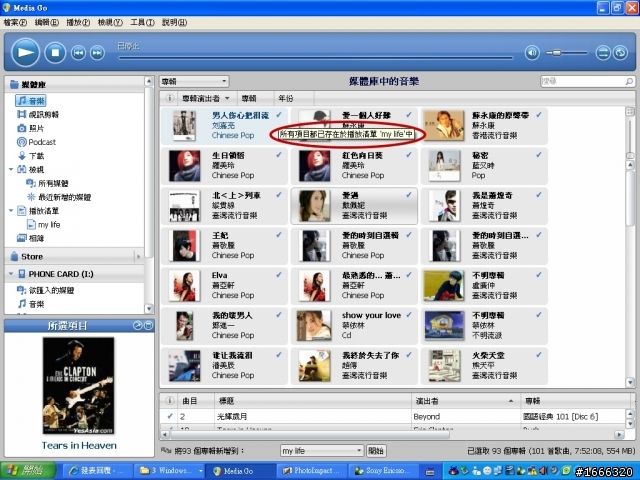Open the media-to-import item under PHONE CARD
Screen dimensions: 640x480
click(46, 290)
